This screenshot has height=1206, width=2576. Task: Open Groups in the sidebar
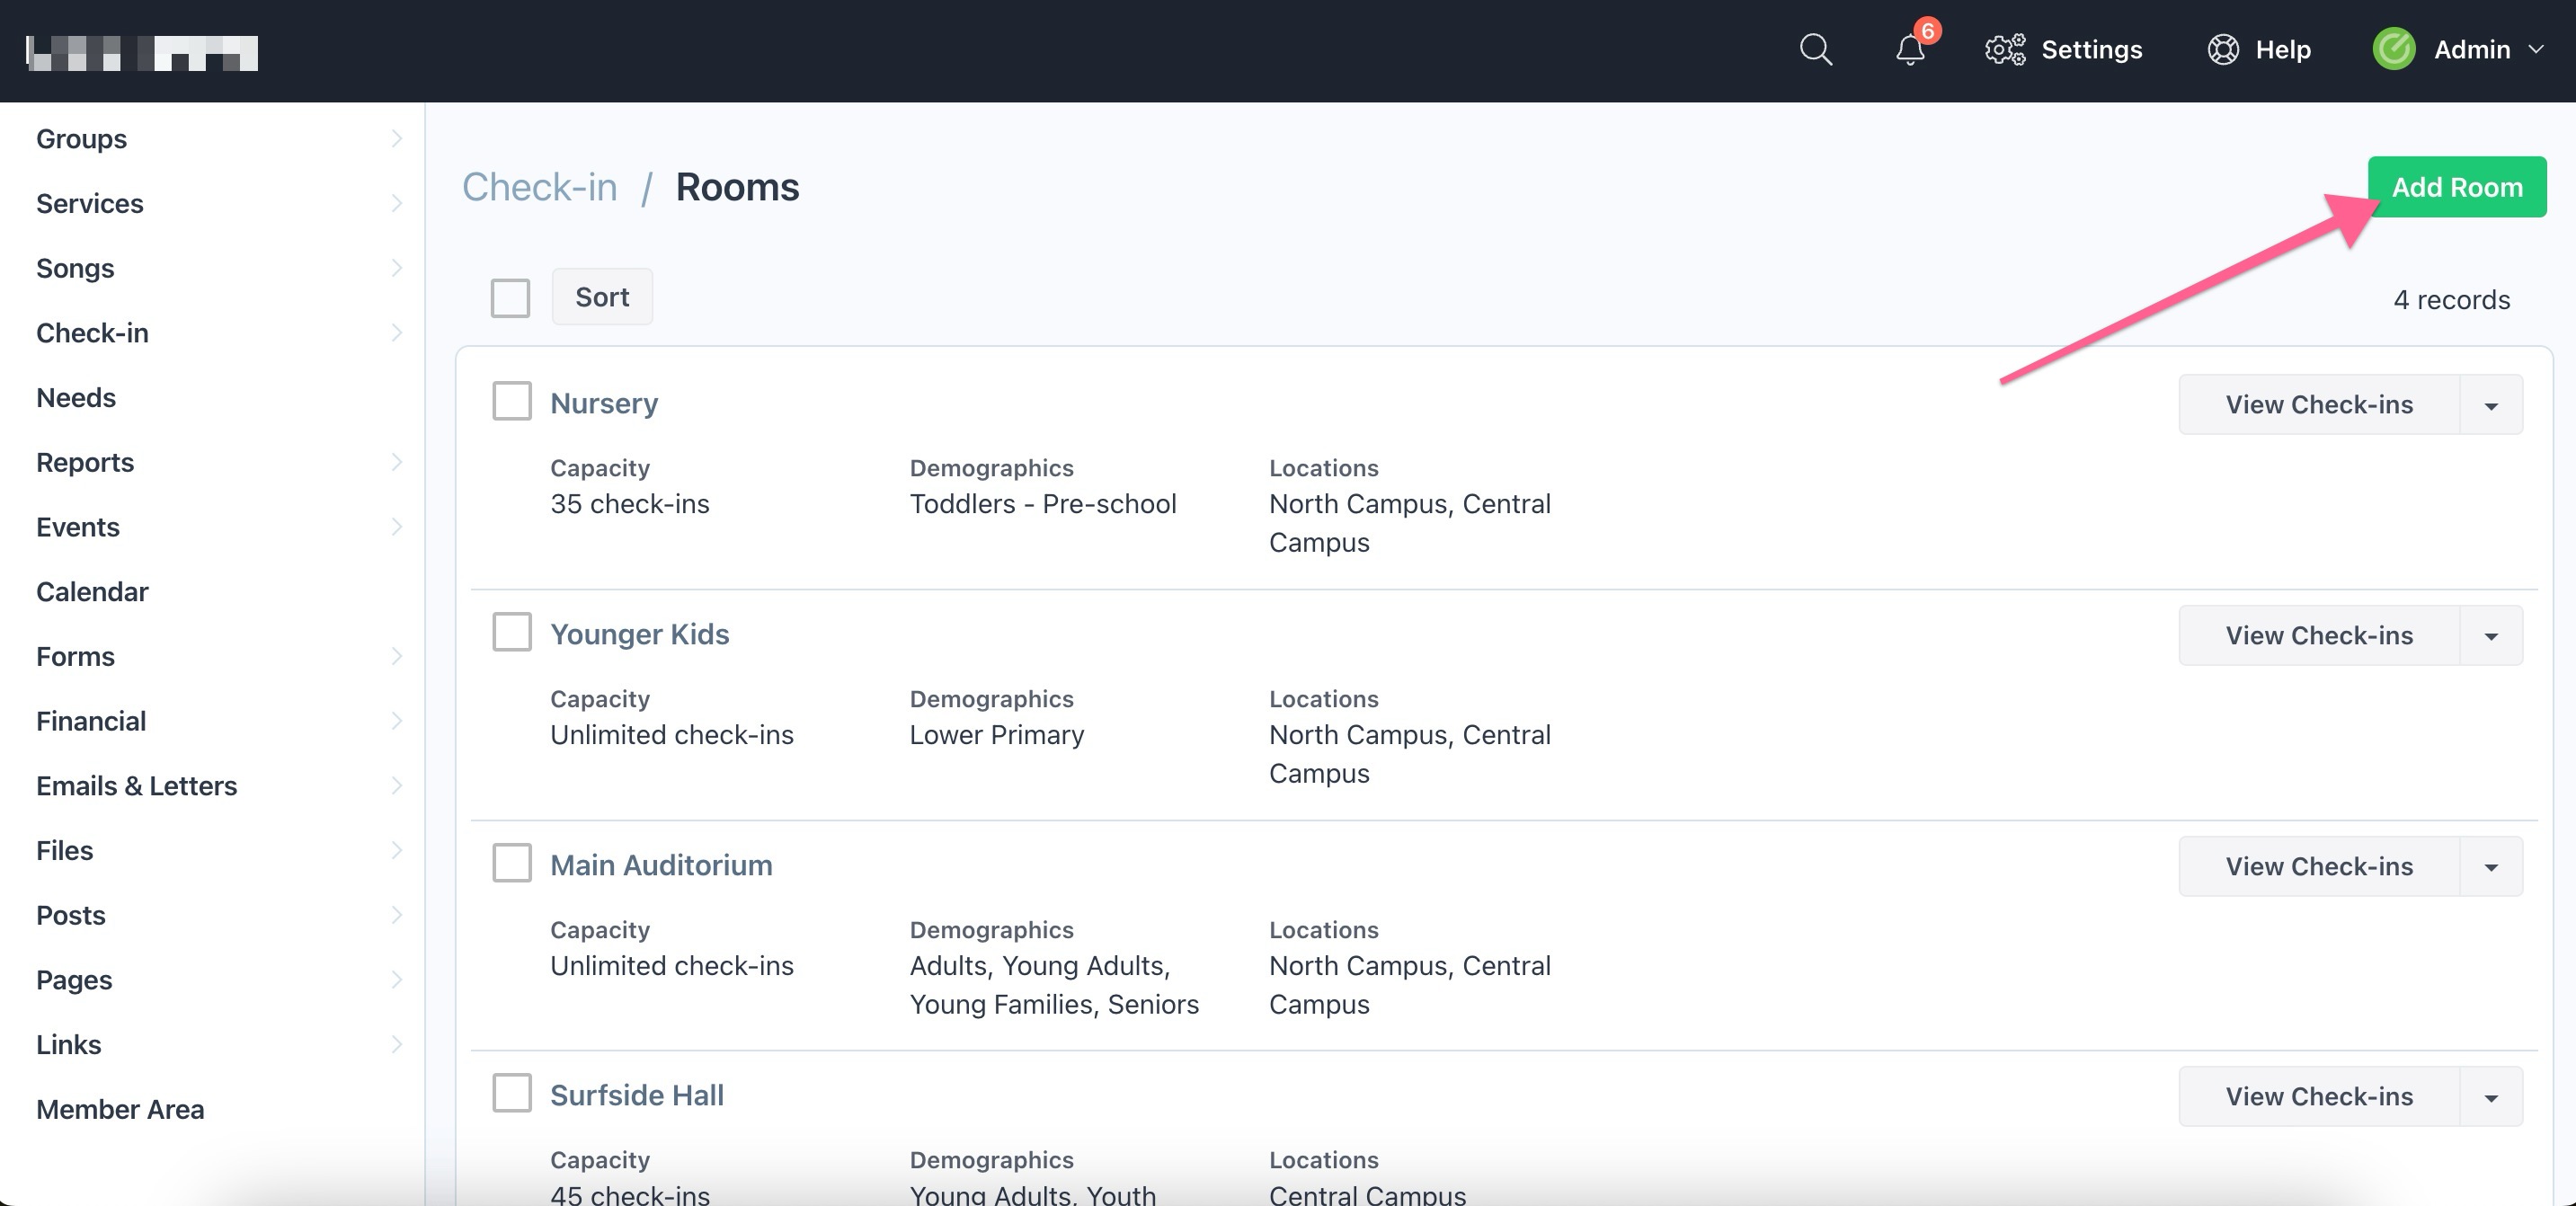pyautogui.click(x=81, y=138)
